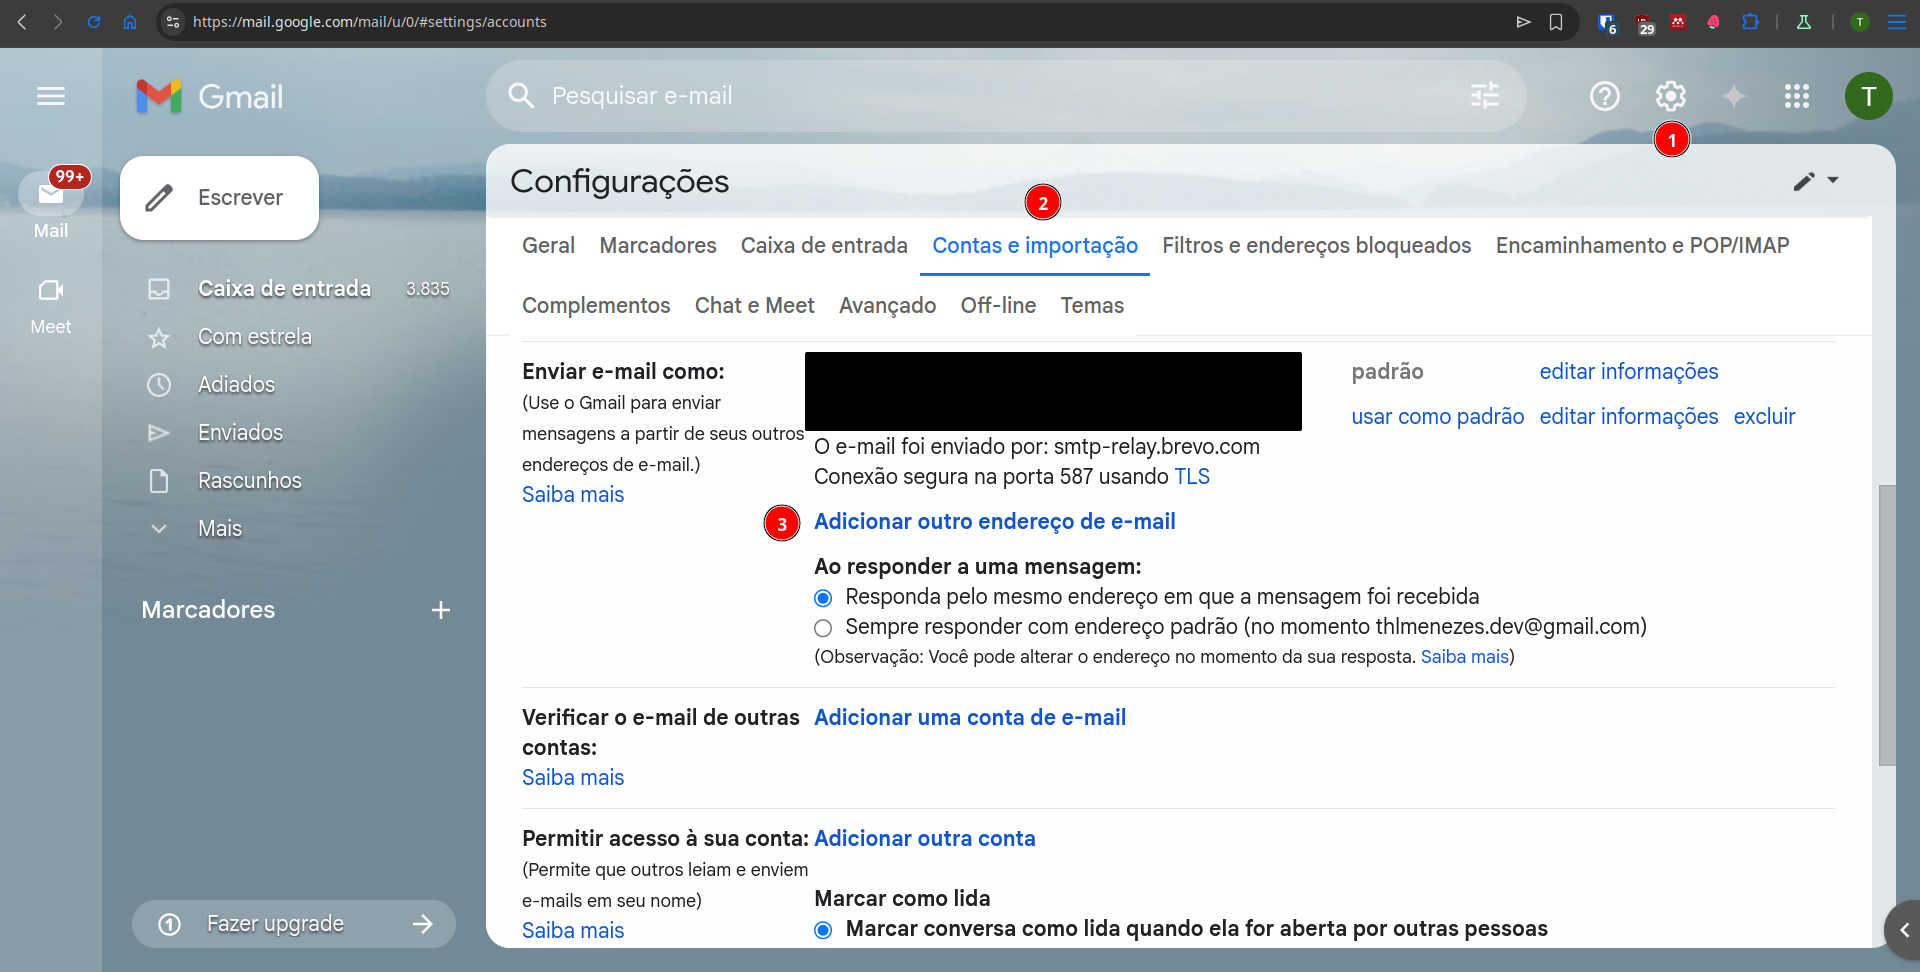This screenshot has height=972, width=1920.
Task: Open Saiba mais in Observação note
Action: 1464,657
